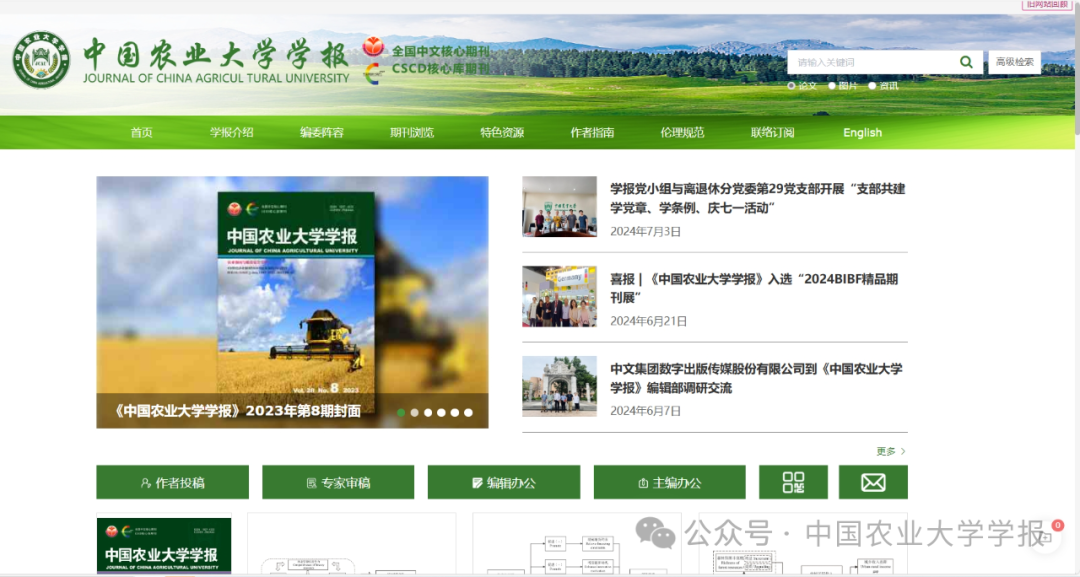Open the envelope email icon button
Image resolution: width=1080 pixels, height=577 pixels.
coord(873,482)
